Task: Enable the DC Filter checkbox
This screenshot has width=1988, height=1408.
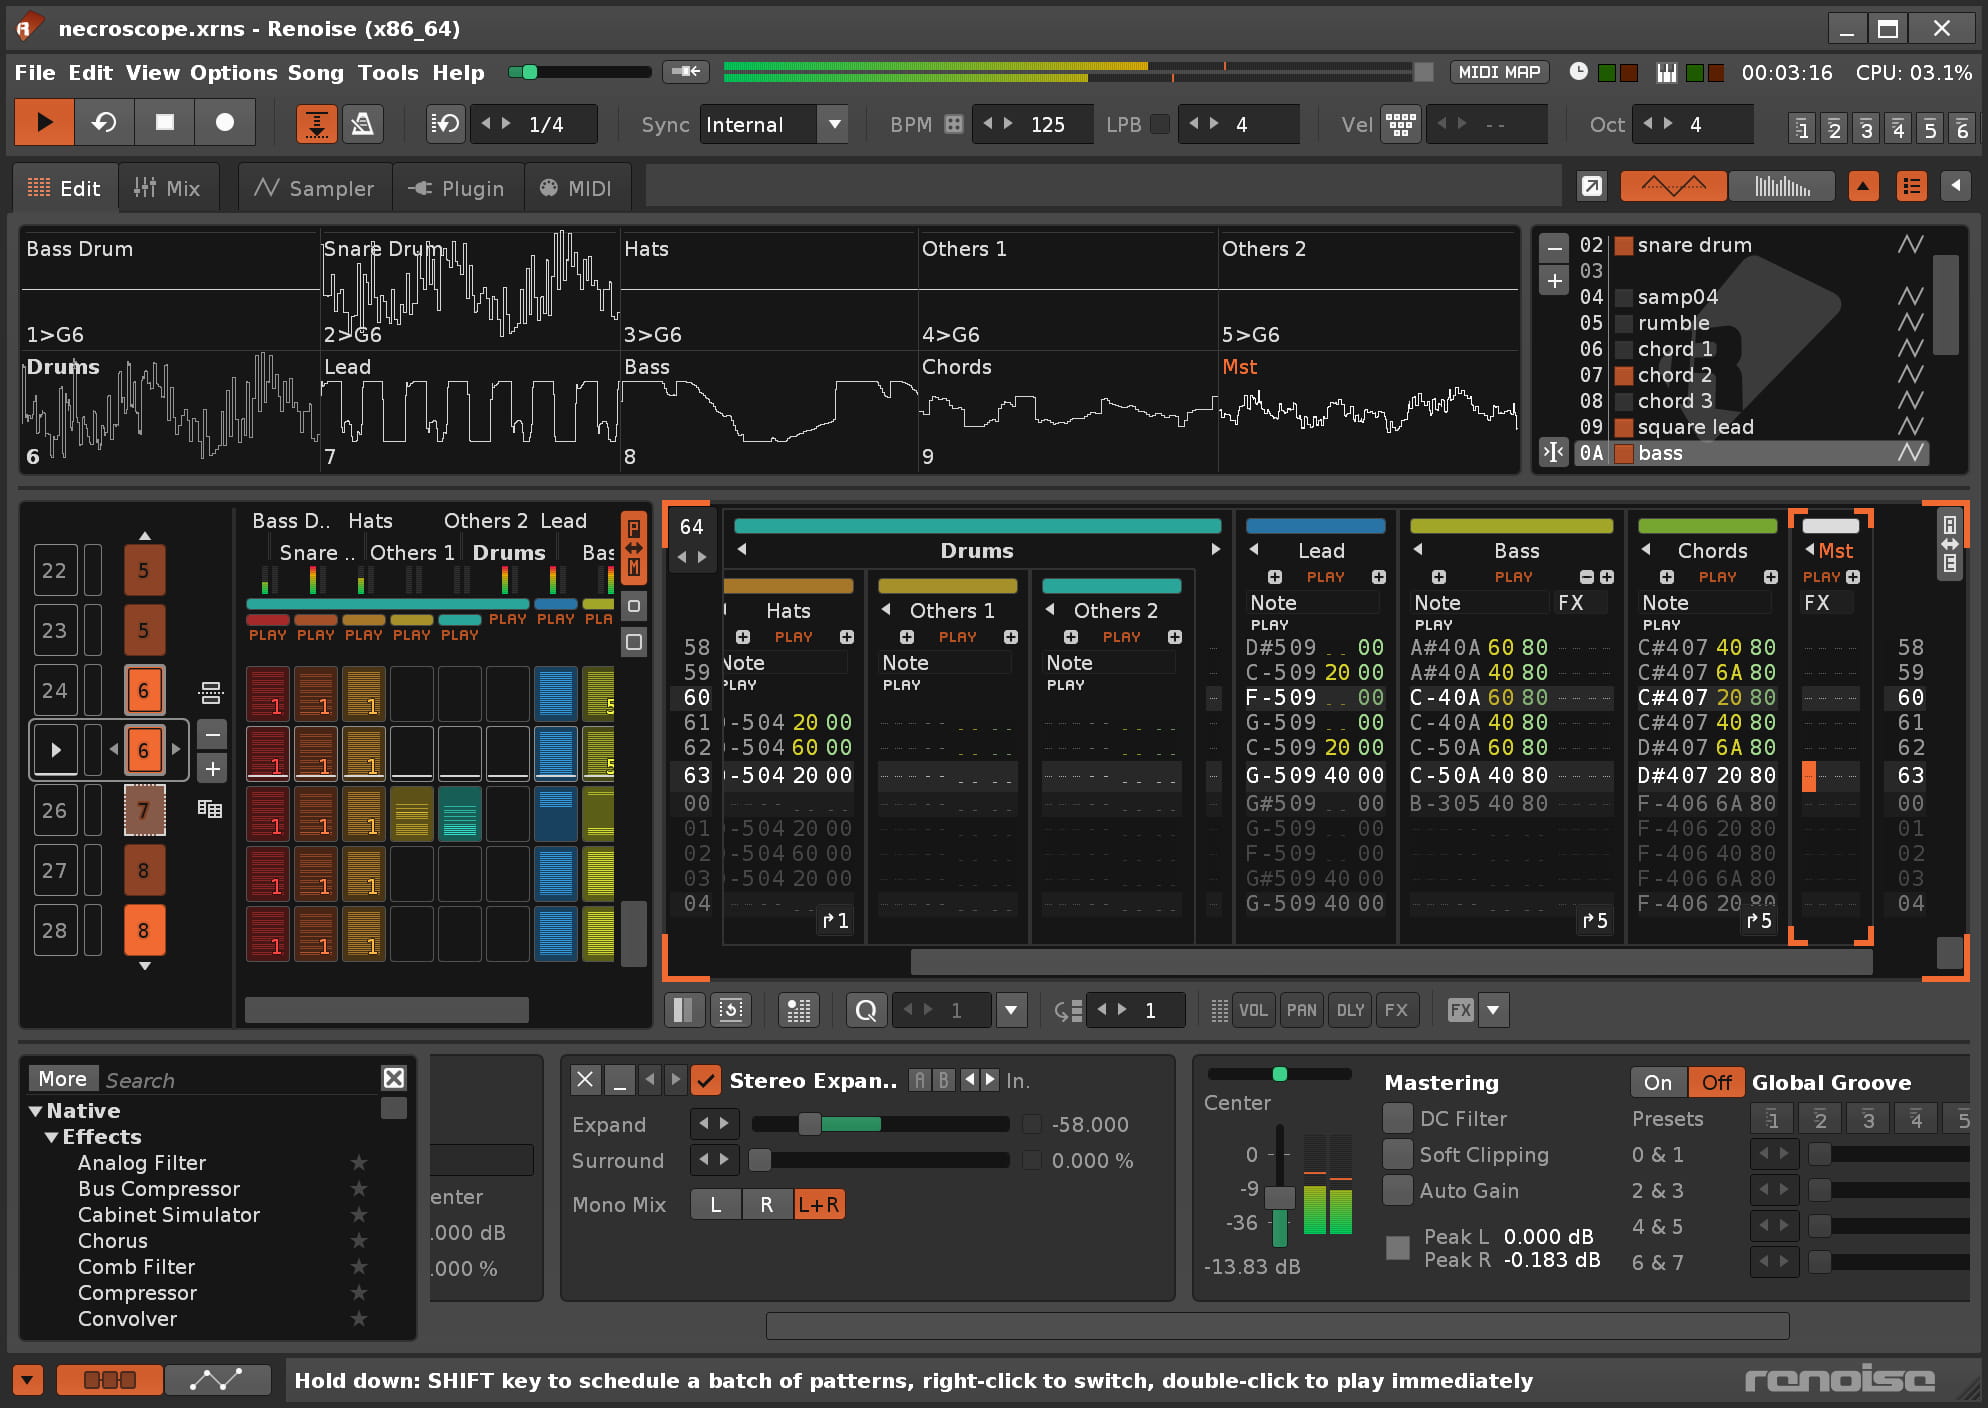Action: click(x=1397, y=1118)
